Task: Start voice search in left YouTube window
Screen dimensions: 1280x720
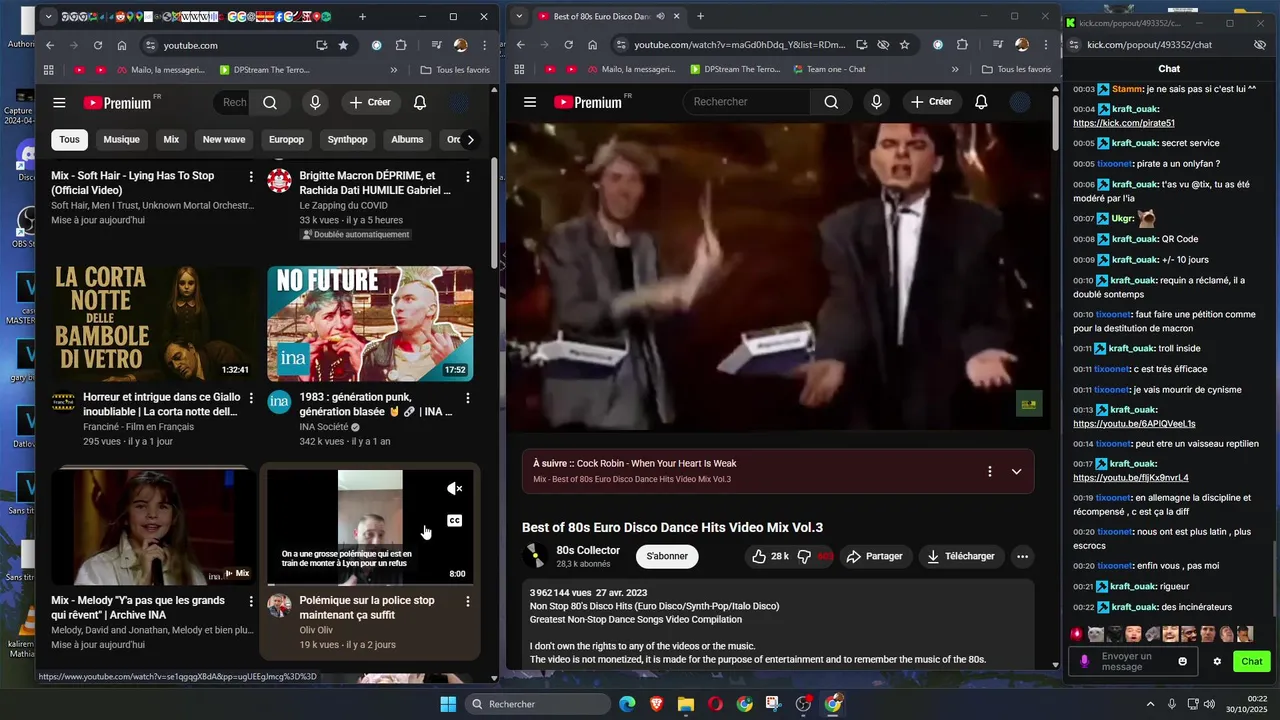Action: pyautogui.click(x=315, y=103)
